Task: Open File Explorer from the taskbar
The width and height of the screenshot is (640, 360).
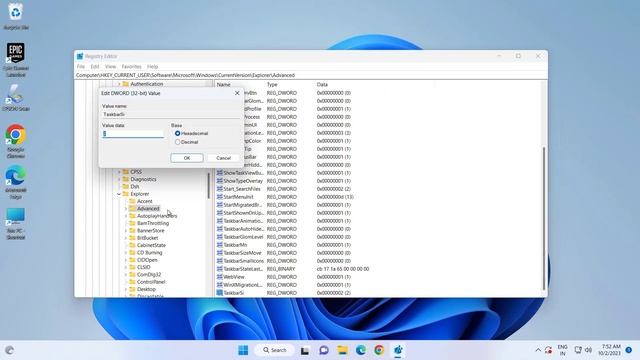Action: coord(342,350)
